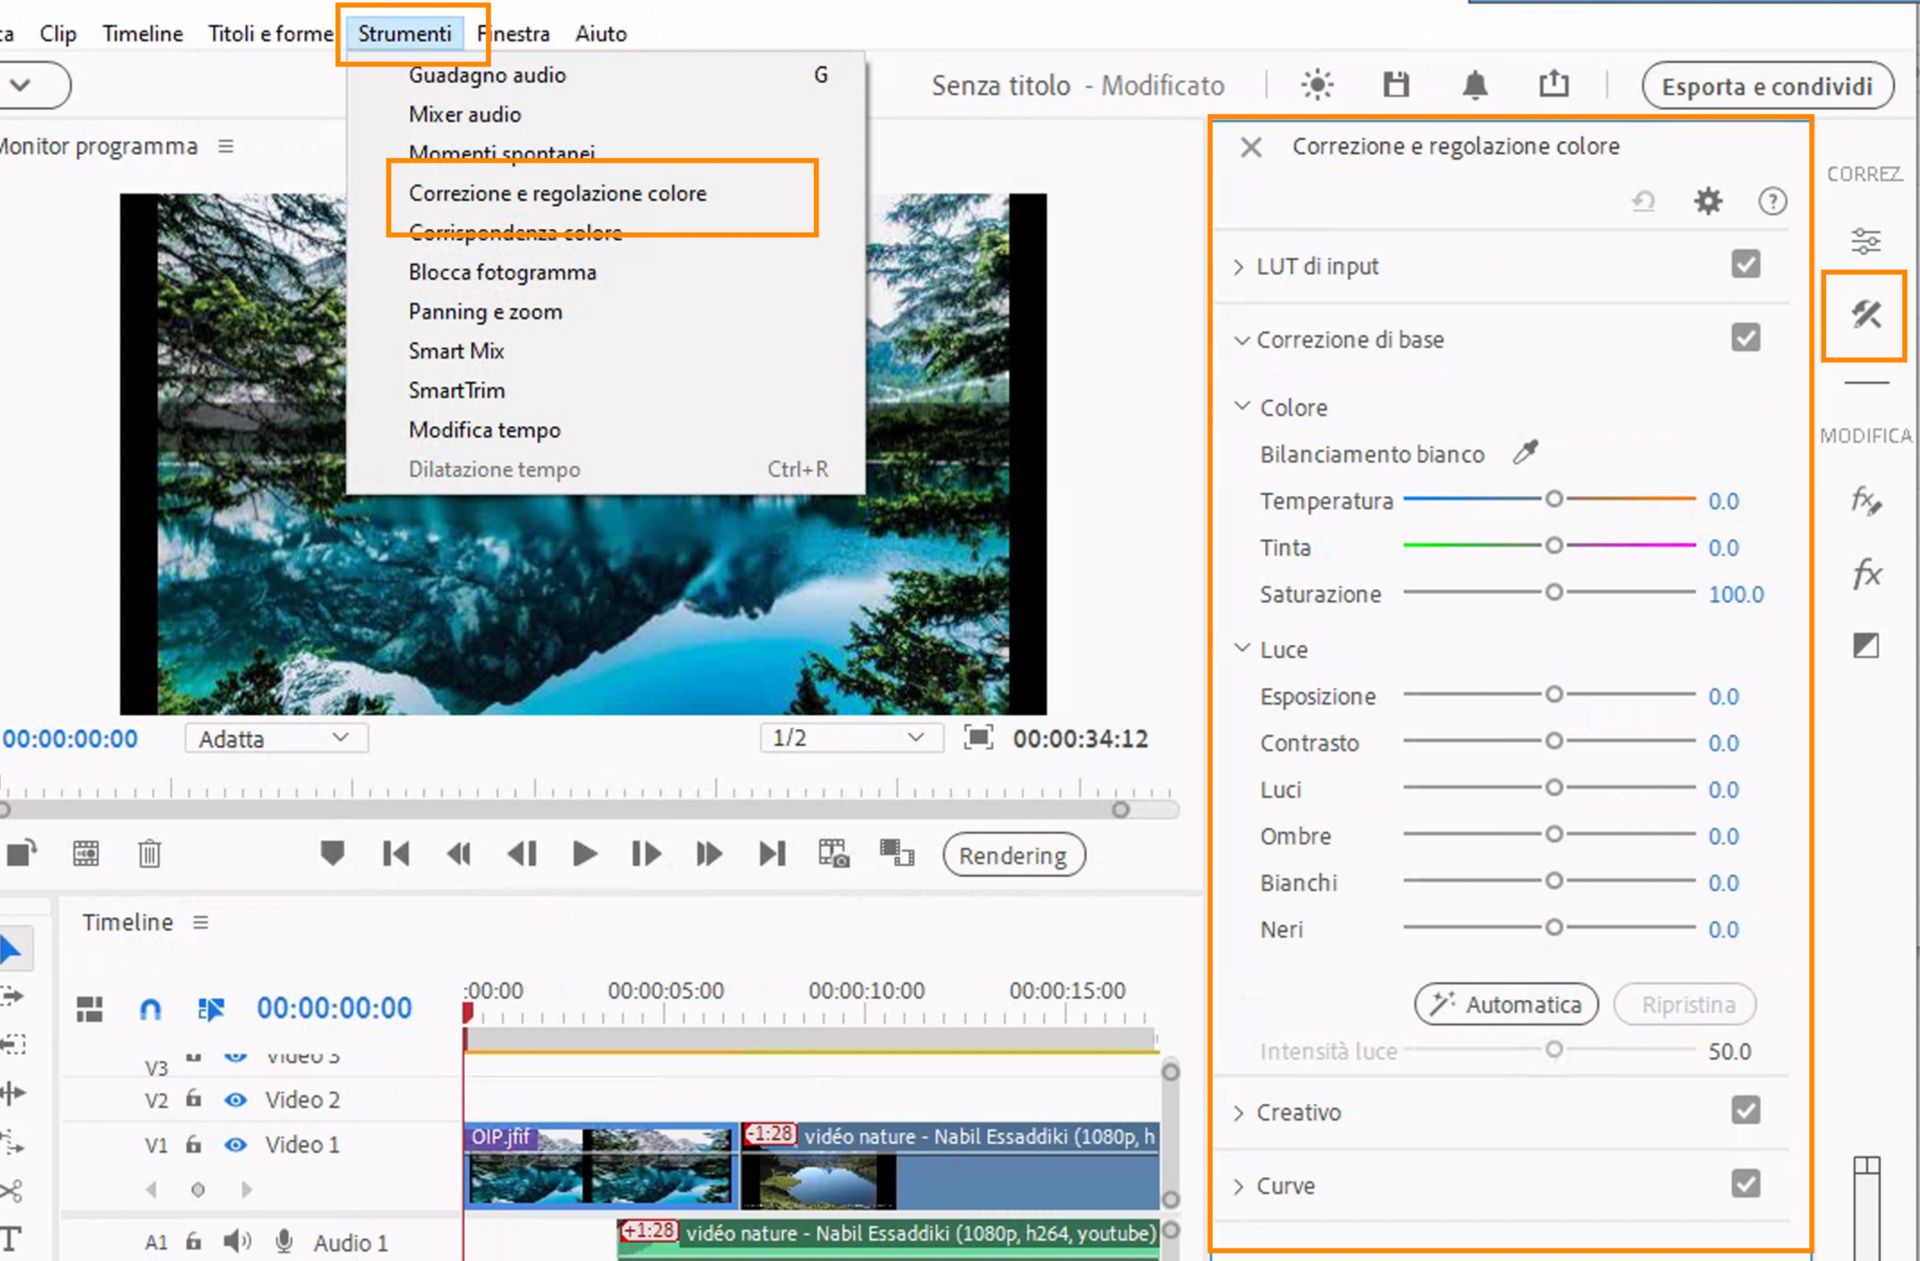Hide the Video 1 track eye
Screen dimensions: 1920x1261
235,1145
